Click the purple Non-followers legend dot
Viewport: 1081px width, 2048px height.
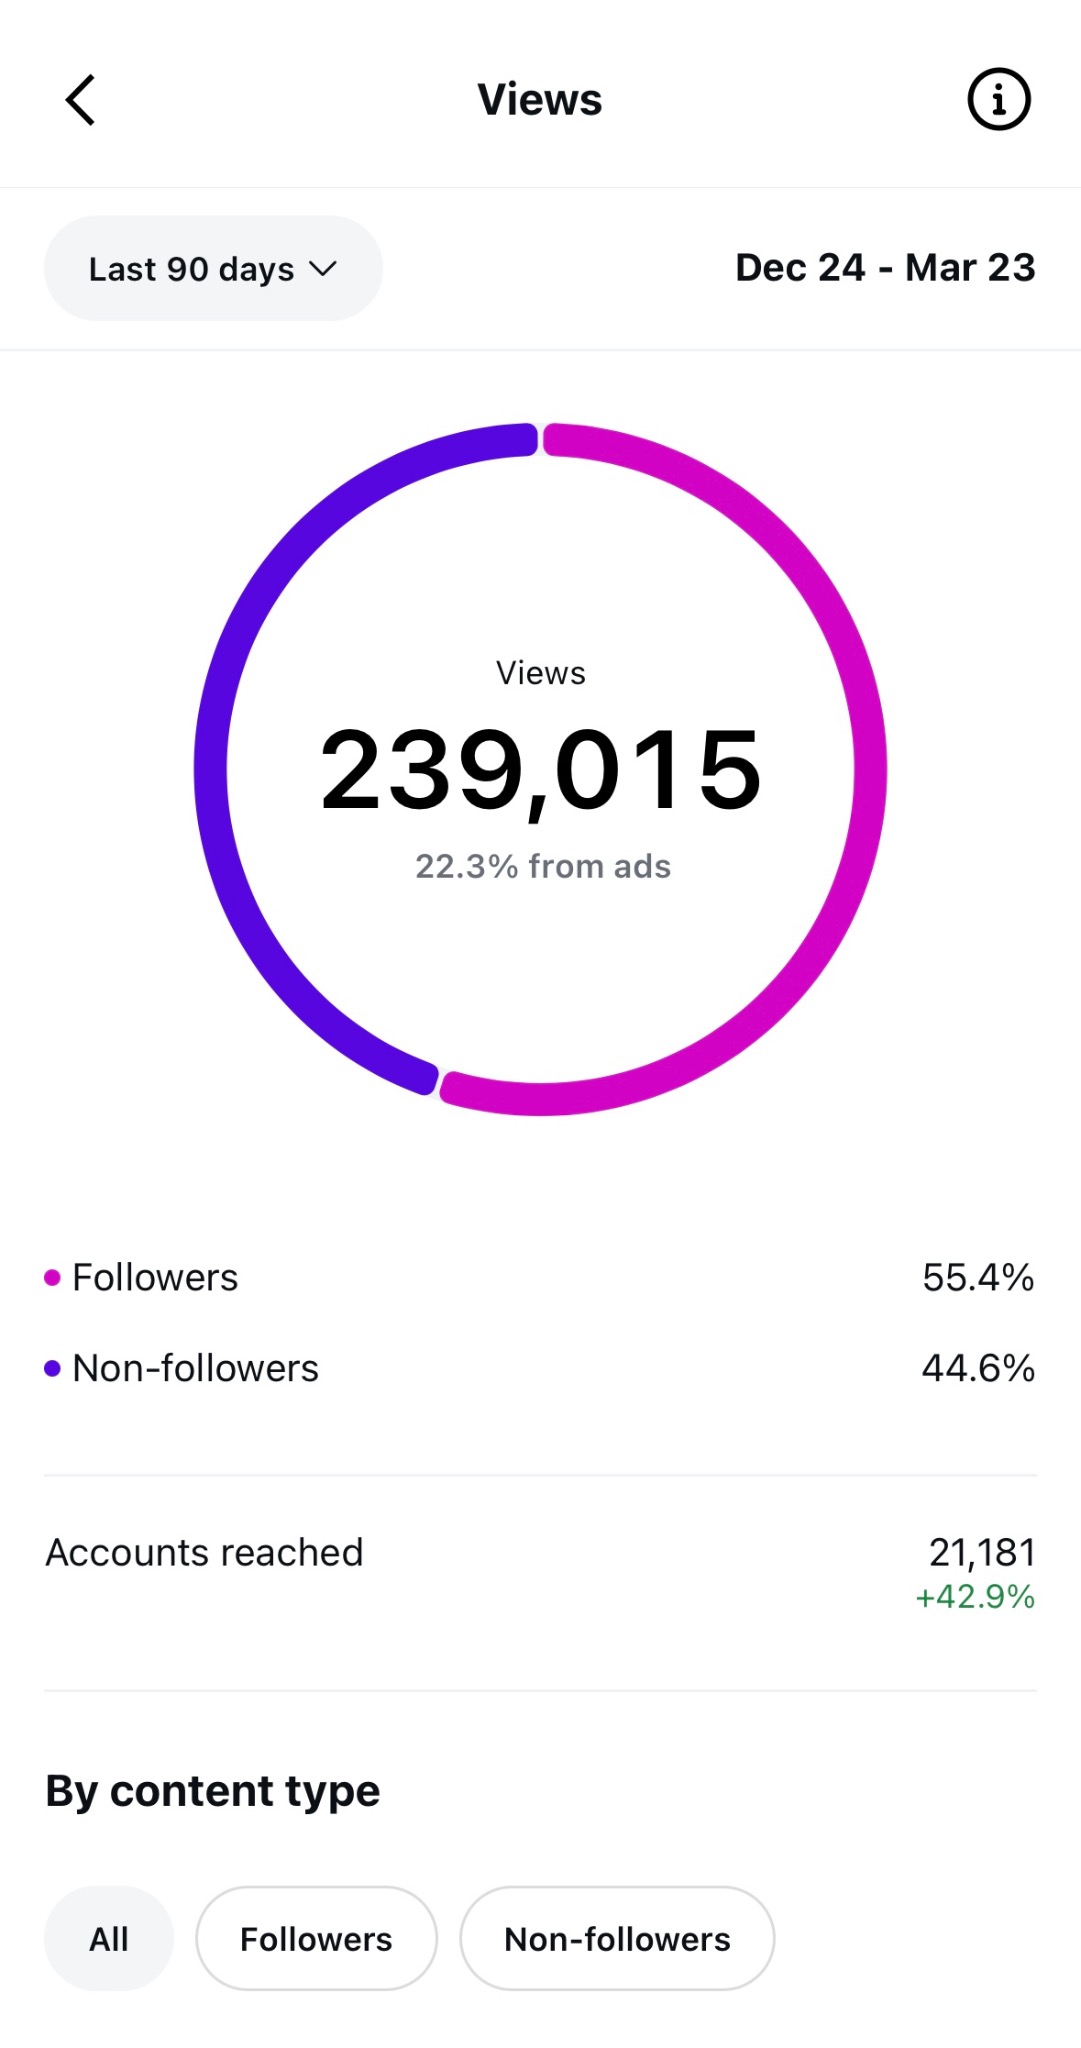coord(53,1368)
